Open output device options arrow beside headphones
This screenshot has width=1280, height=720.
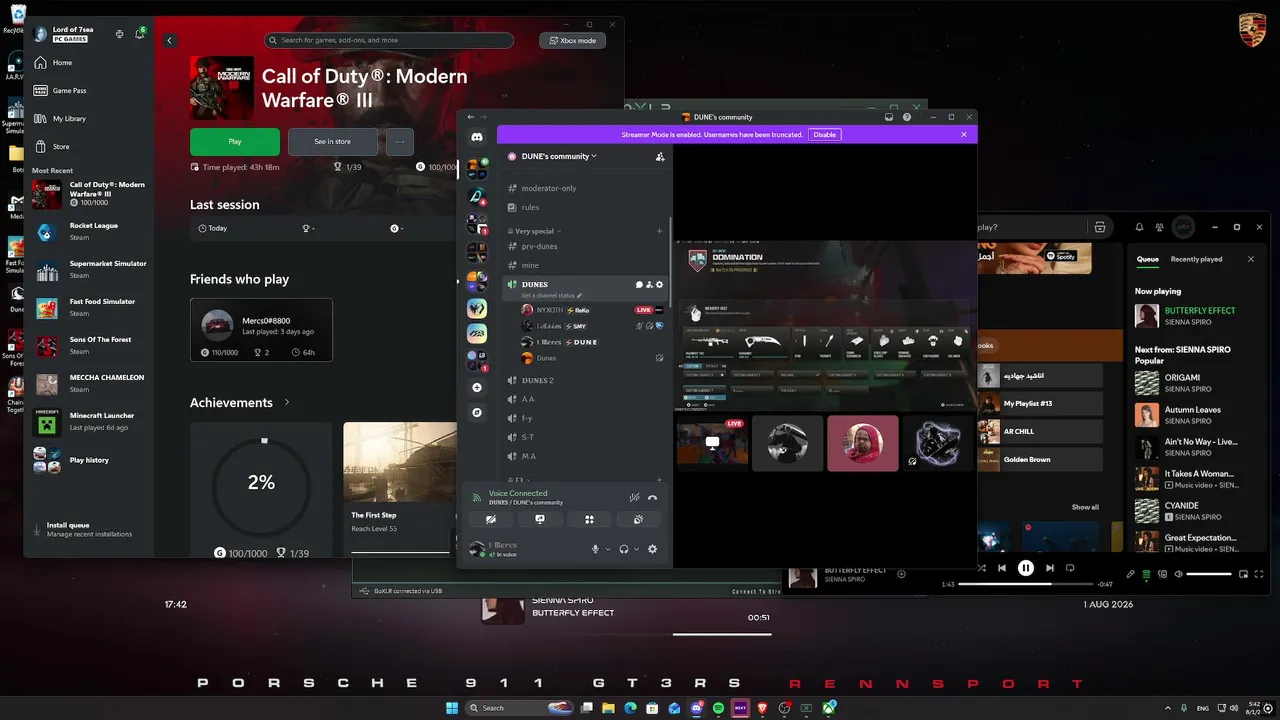pyautogui.click(x=636, y=549)
